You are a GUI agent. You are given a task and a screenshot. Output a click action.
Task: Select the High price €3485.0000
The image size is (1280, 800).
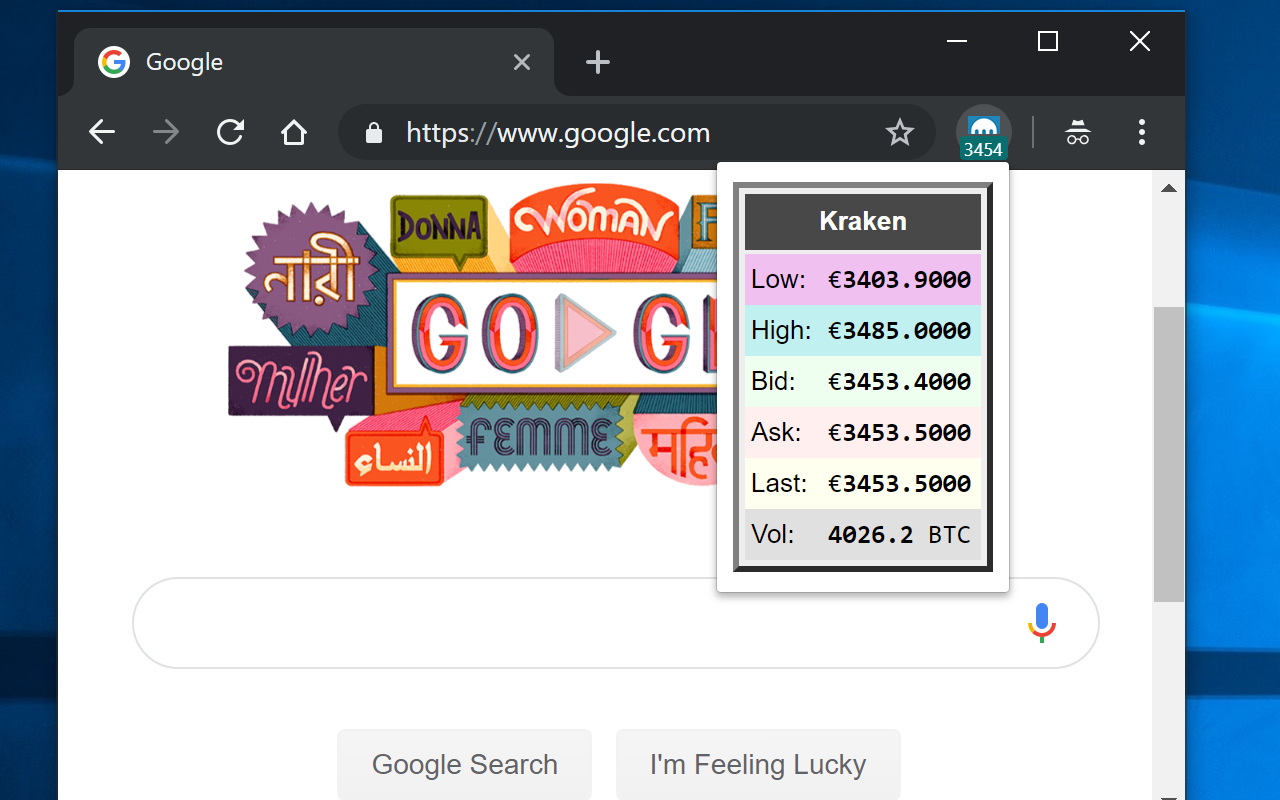[900, 331]
